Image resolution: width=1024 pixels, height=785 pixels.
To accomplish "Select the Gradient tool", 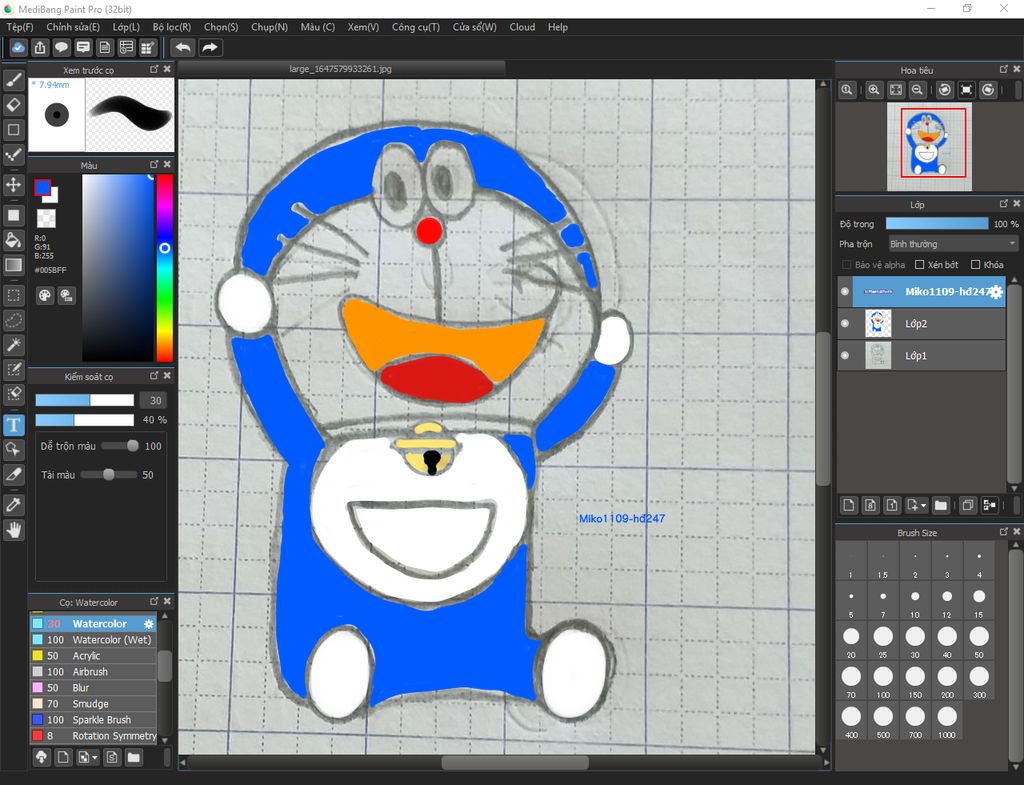I will 14,264.
